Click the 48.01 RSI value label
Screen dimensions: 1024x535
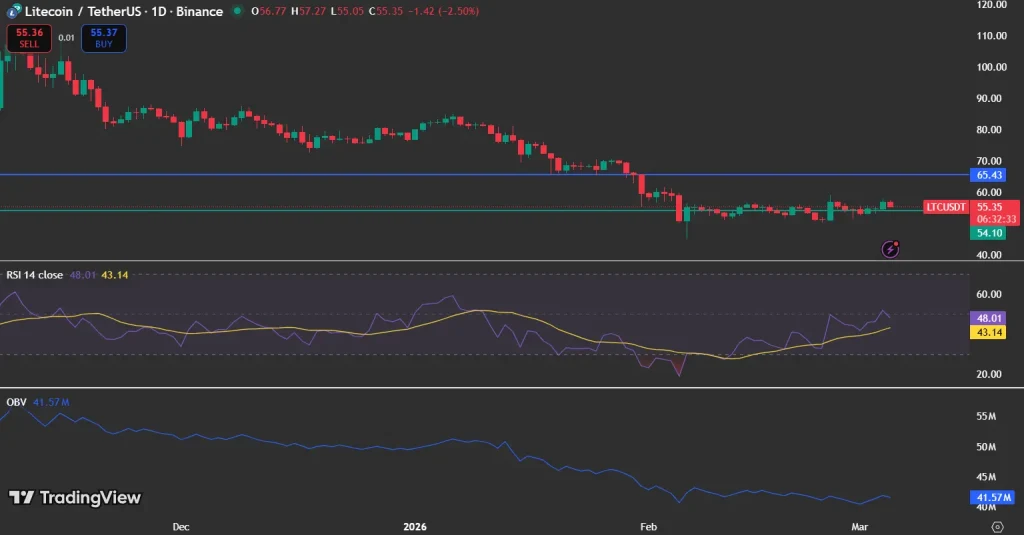click(989, 318)
